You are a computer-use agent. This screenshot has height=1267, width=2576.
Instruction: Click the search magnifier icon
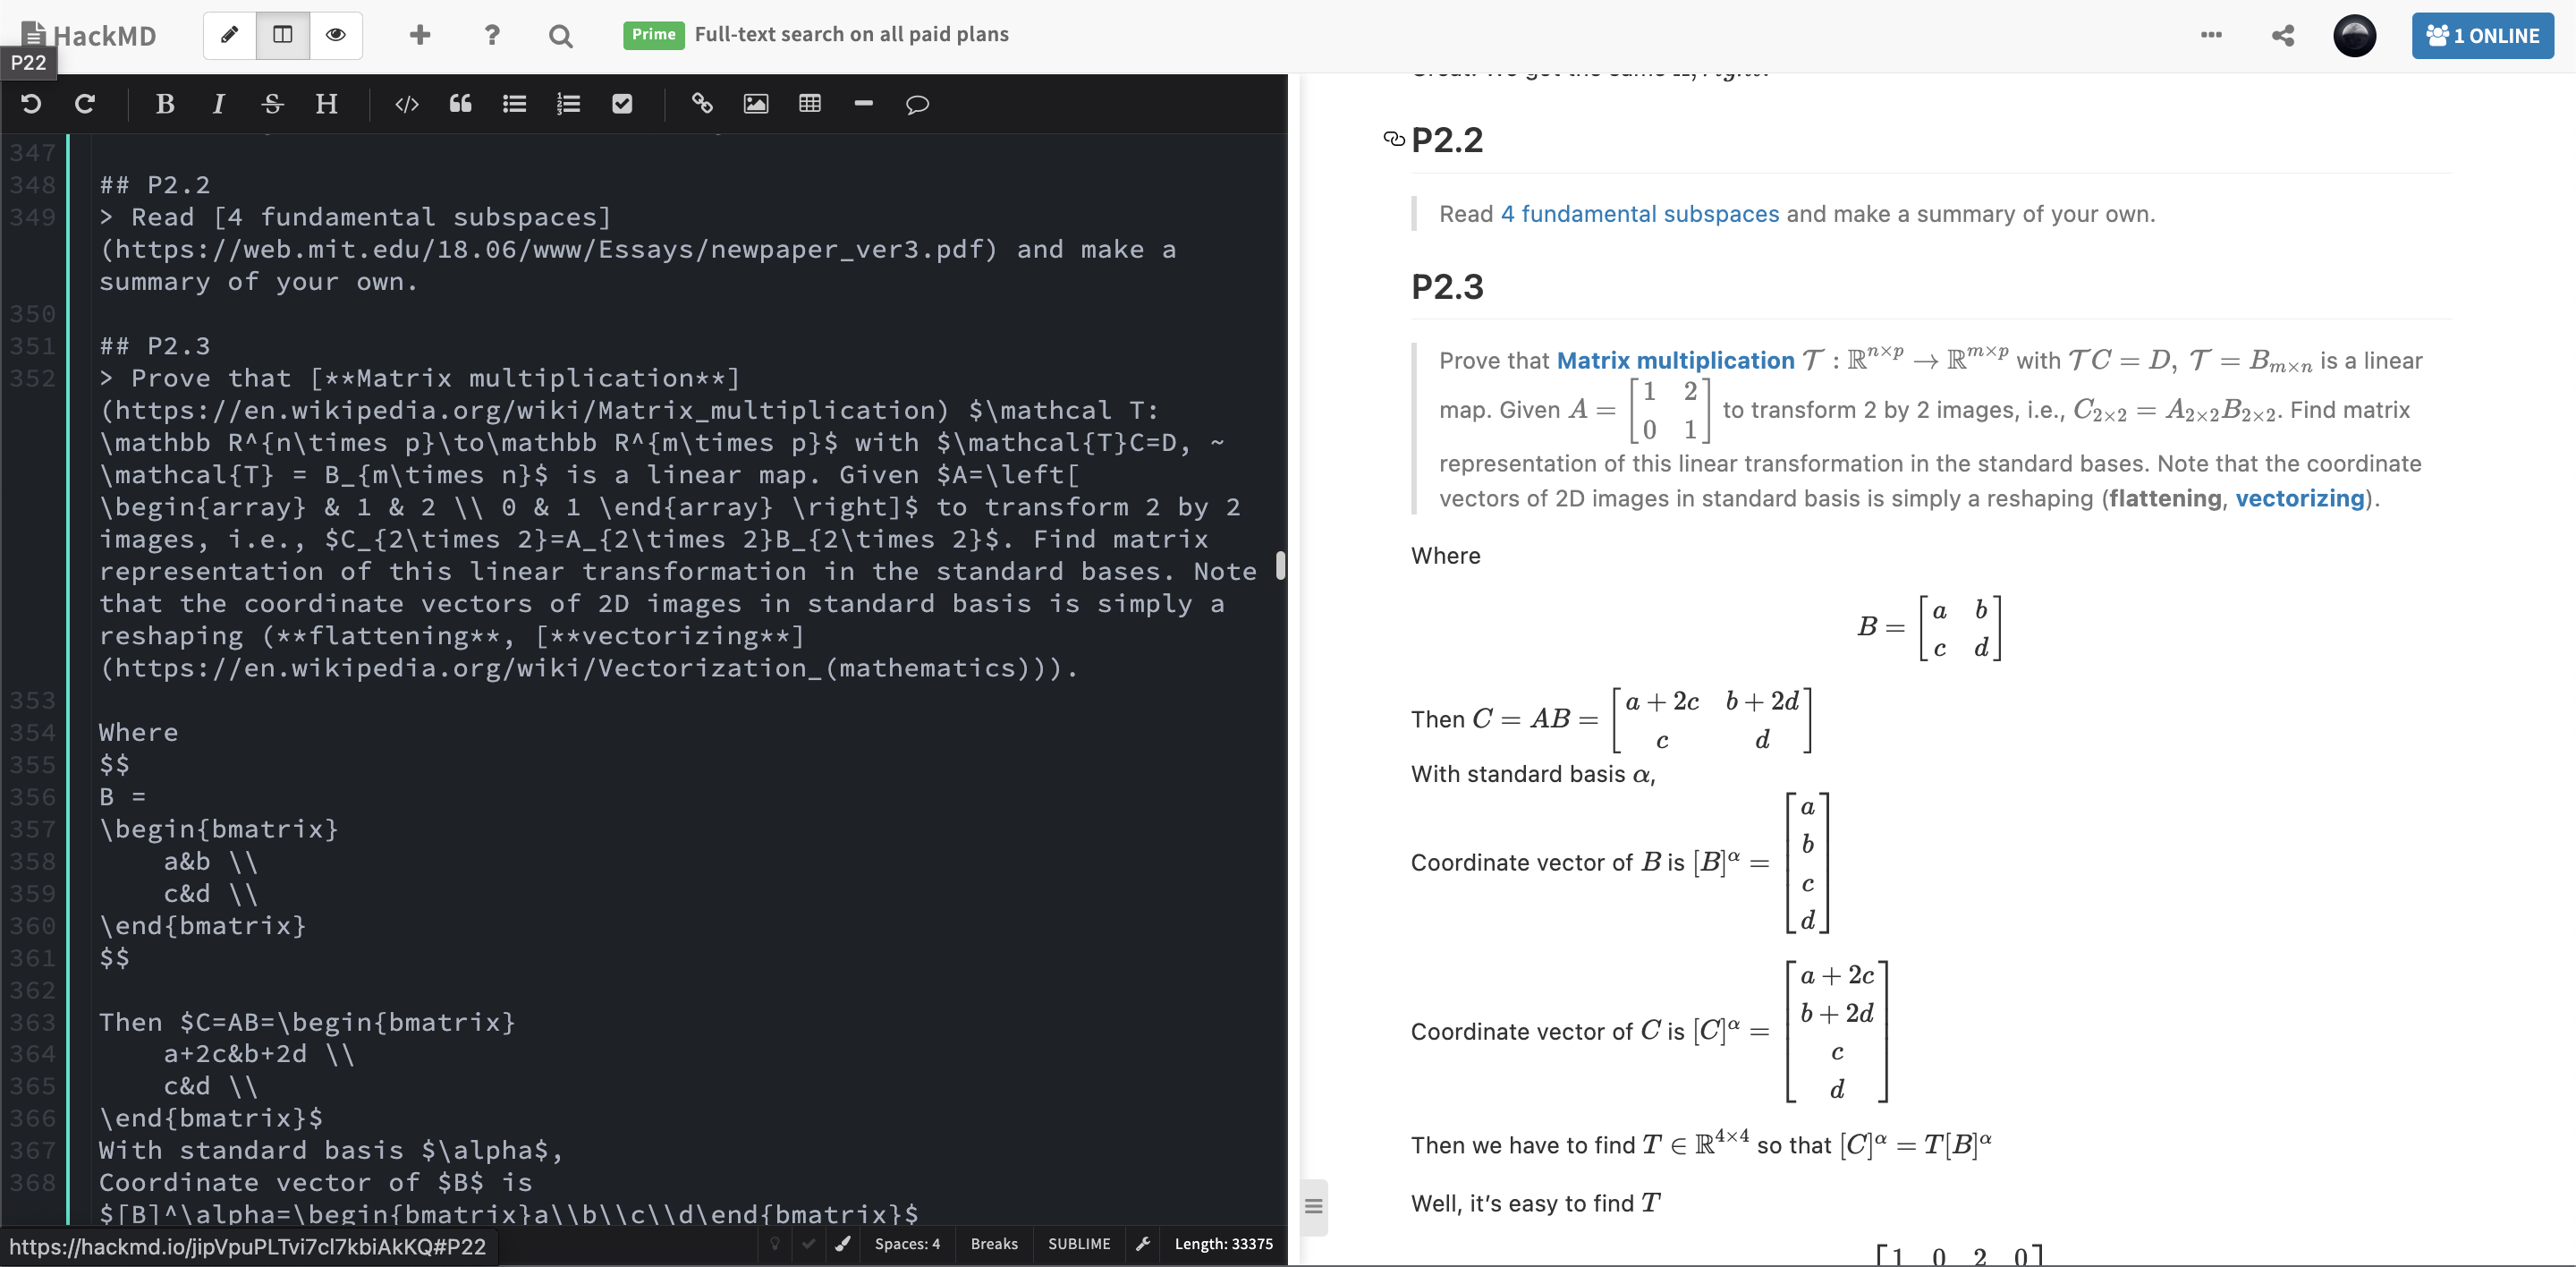pos(561,36)
